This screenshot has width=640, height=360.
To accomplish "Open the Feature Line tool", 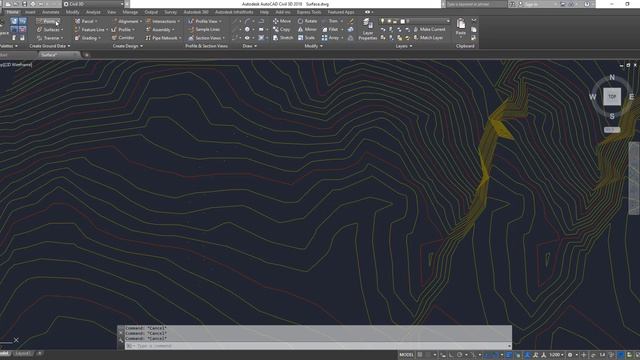I will (x=91, y=30).
